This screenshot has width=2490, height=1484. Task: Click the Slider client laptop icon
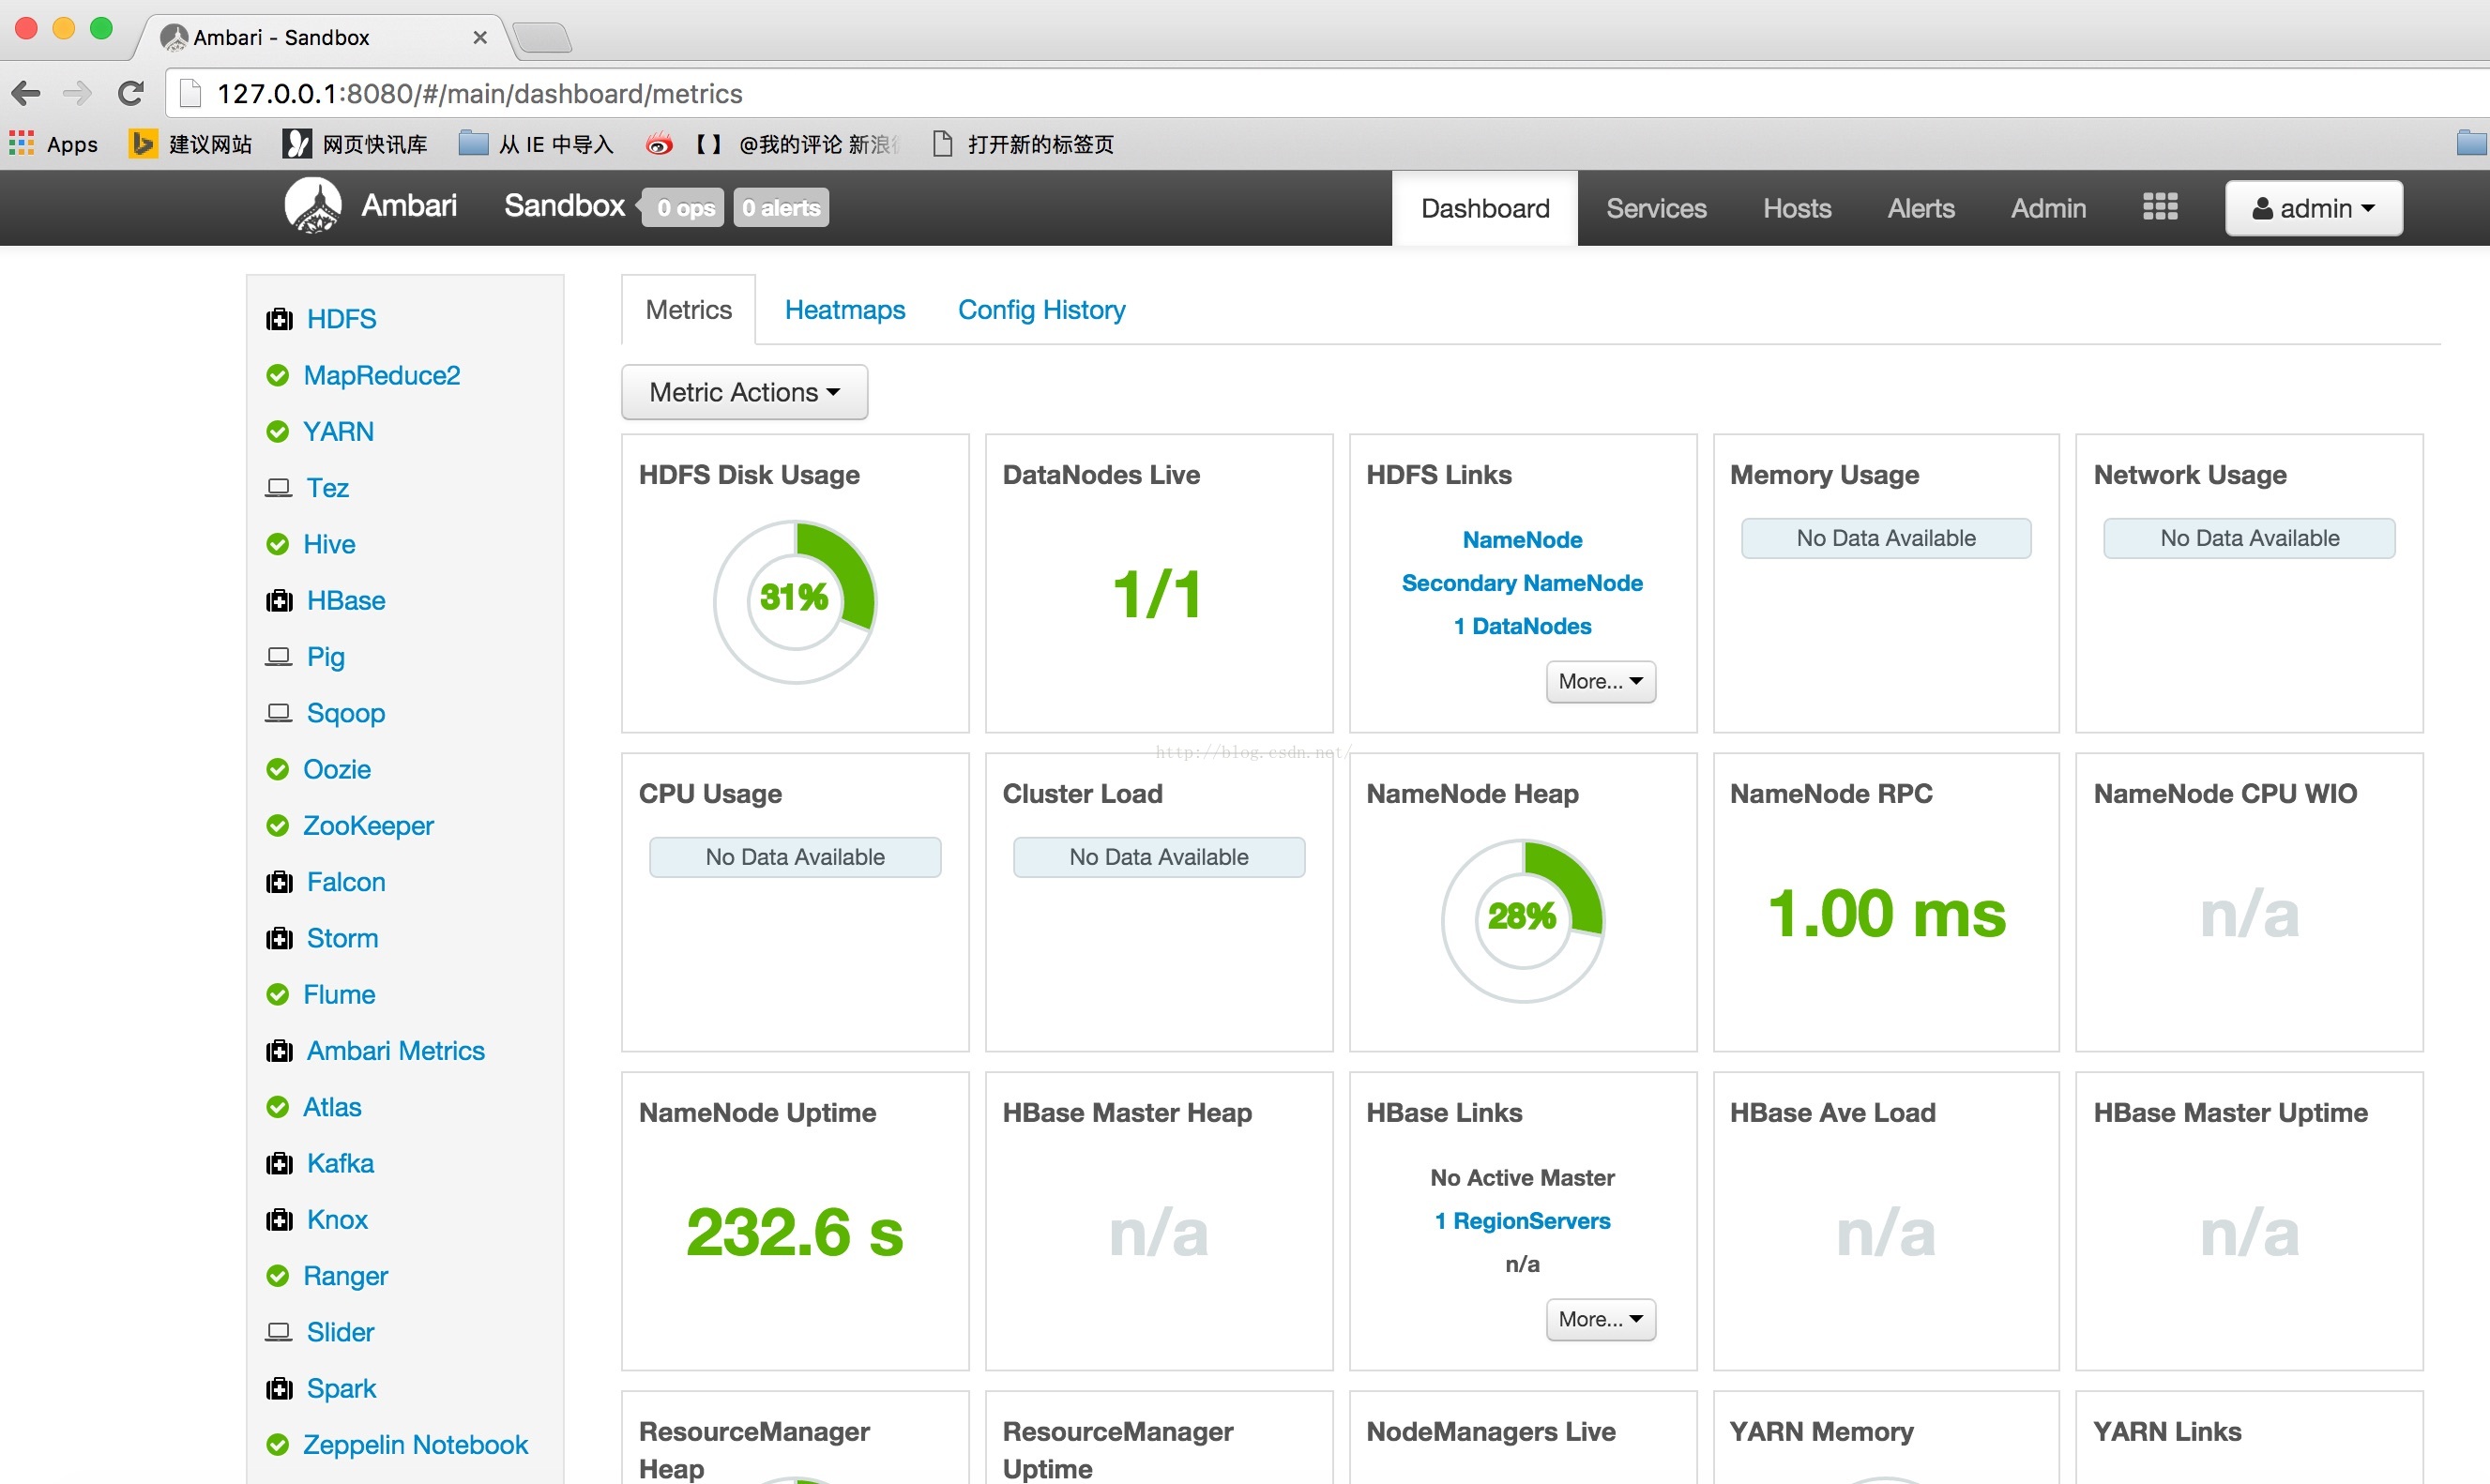pyautogui.click(x=279, y=1332)
